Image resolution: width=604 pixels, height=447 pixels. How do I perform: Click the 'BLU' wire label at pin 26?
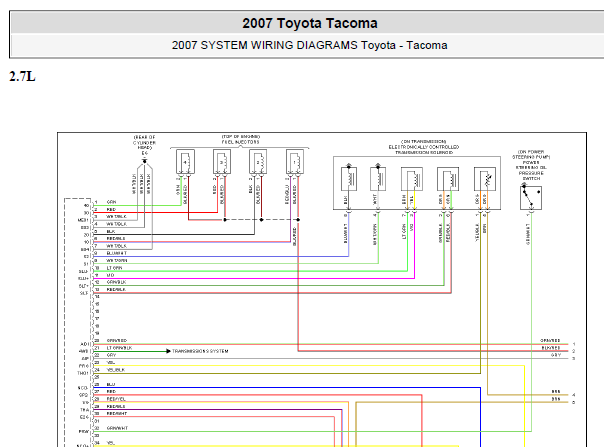point(111,385)
